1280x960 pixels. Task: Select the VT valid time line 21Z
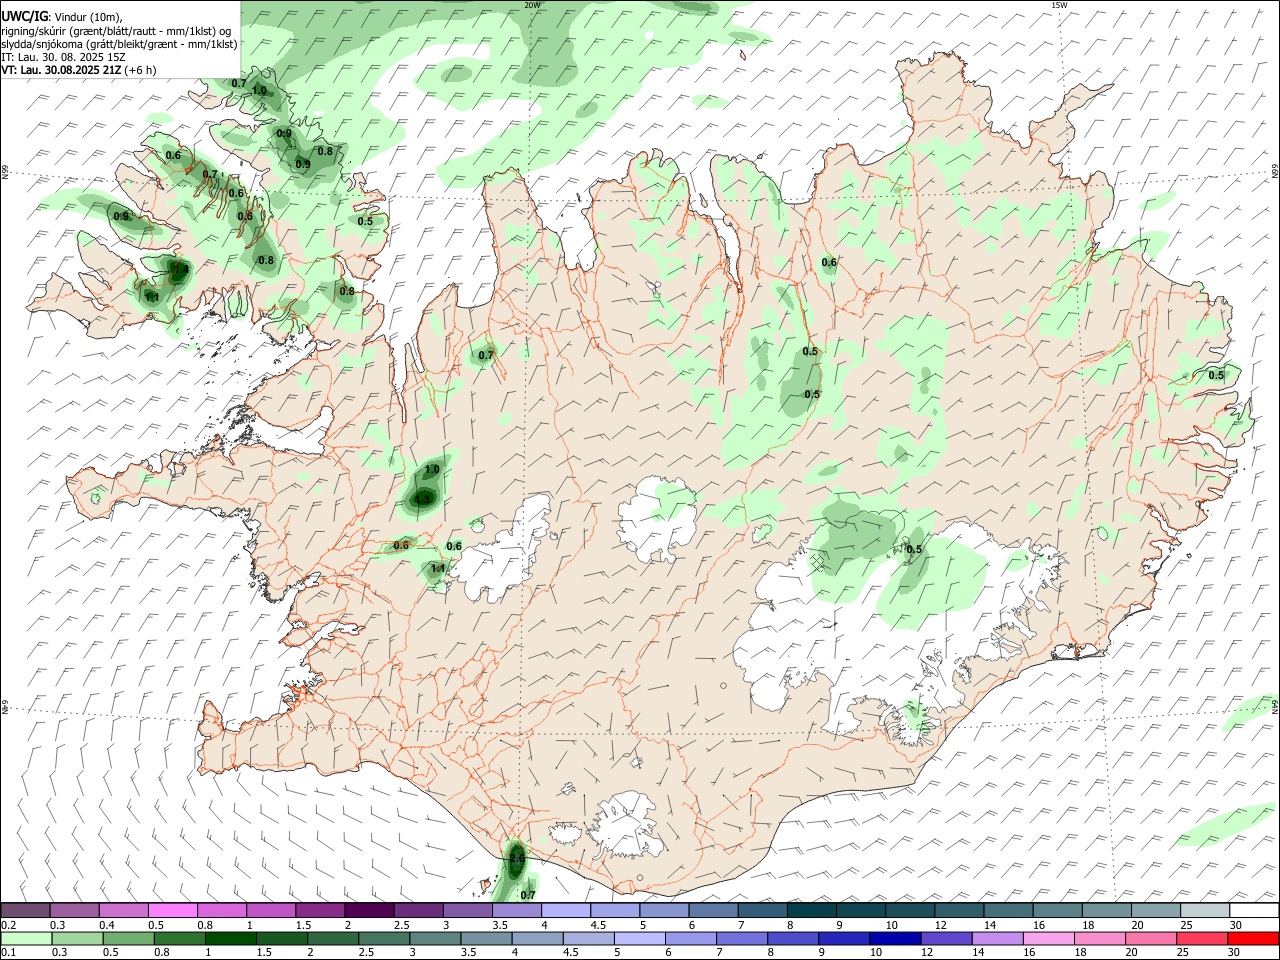[78, 70]
